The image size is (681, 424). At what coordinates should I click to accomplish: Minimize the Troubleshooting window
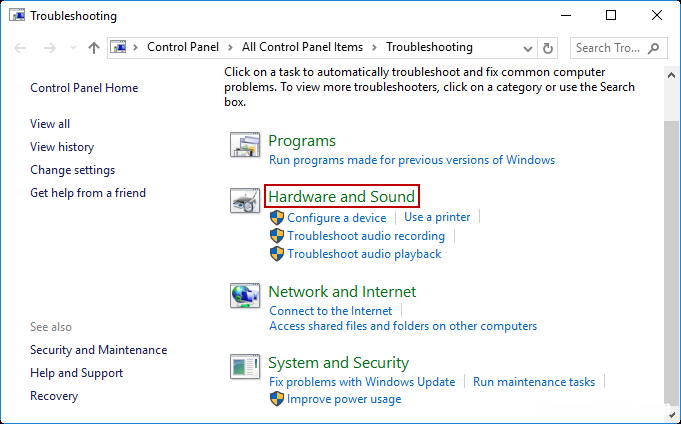tap(566, 15)
